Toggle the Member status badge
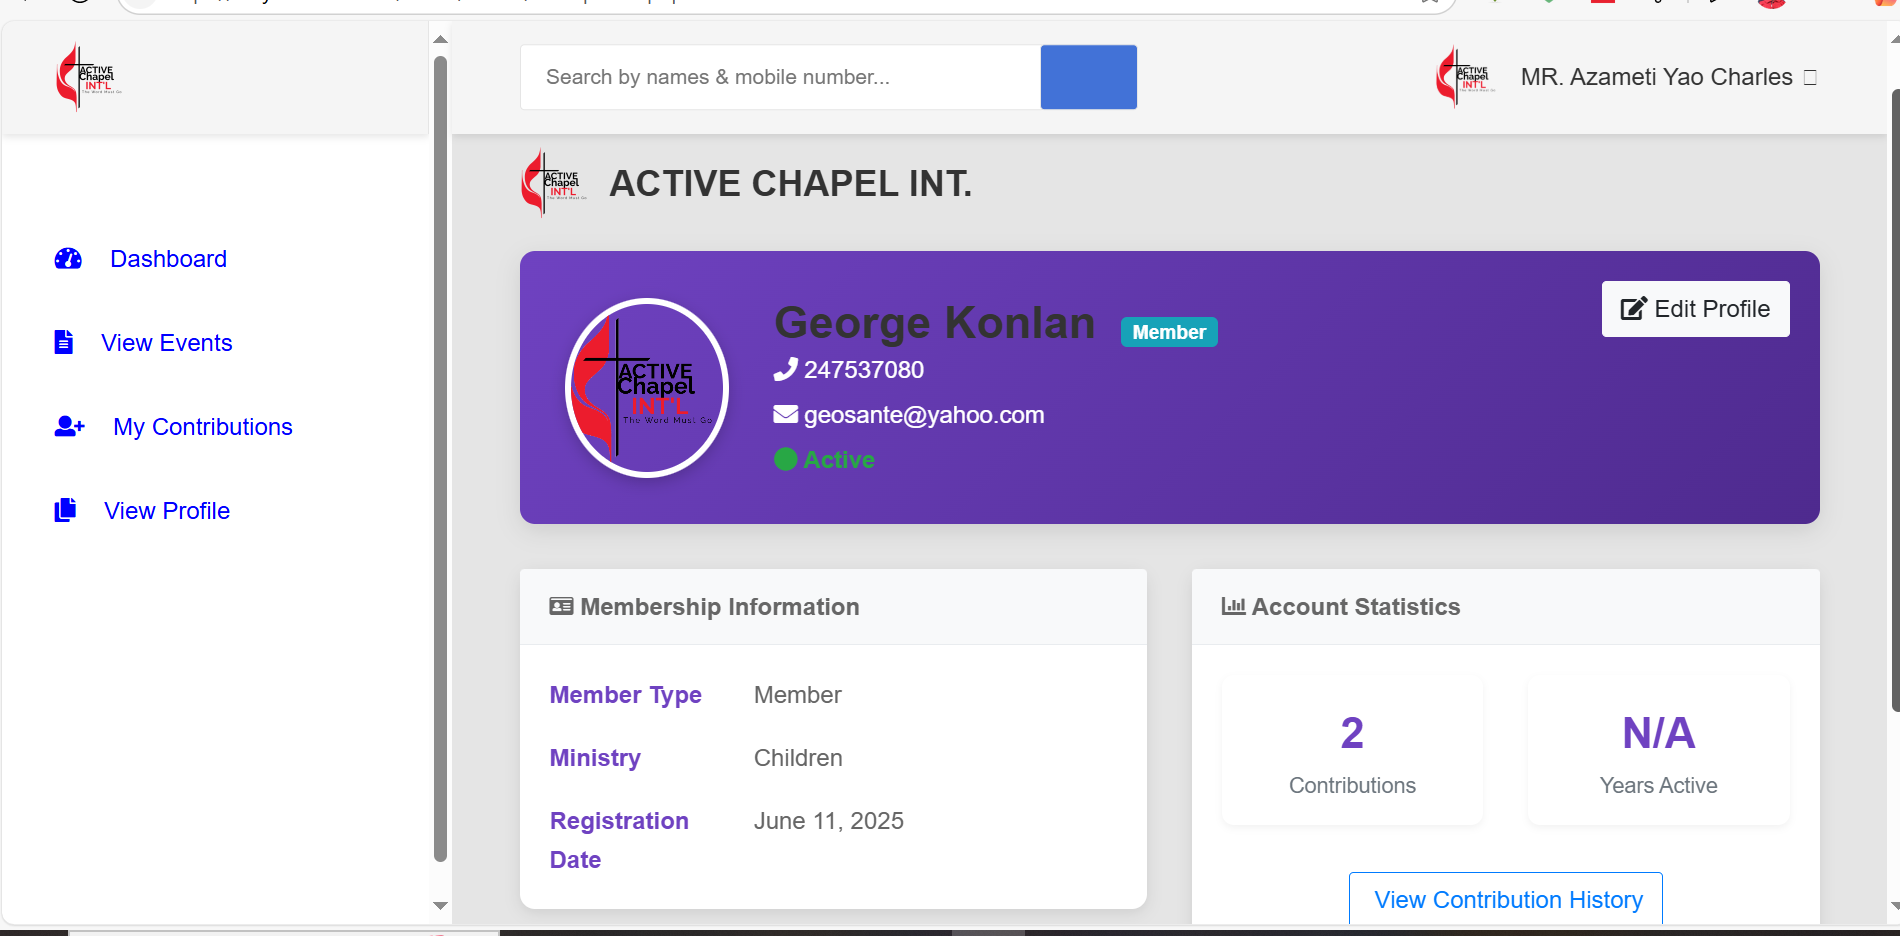Screen dimensions: 1900x936 pyautogui.click(x=1168, y=332)
